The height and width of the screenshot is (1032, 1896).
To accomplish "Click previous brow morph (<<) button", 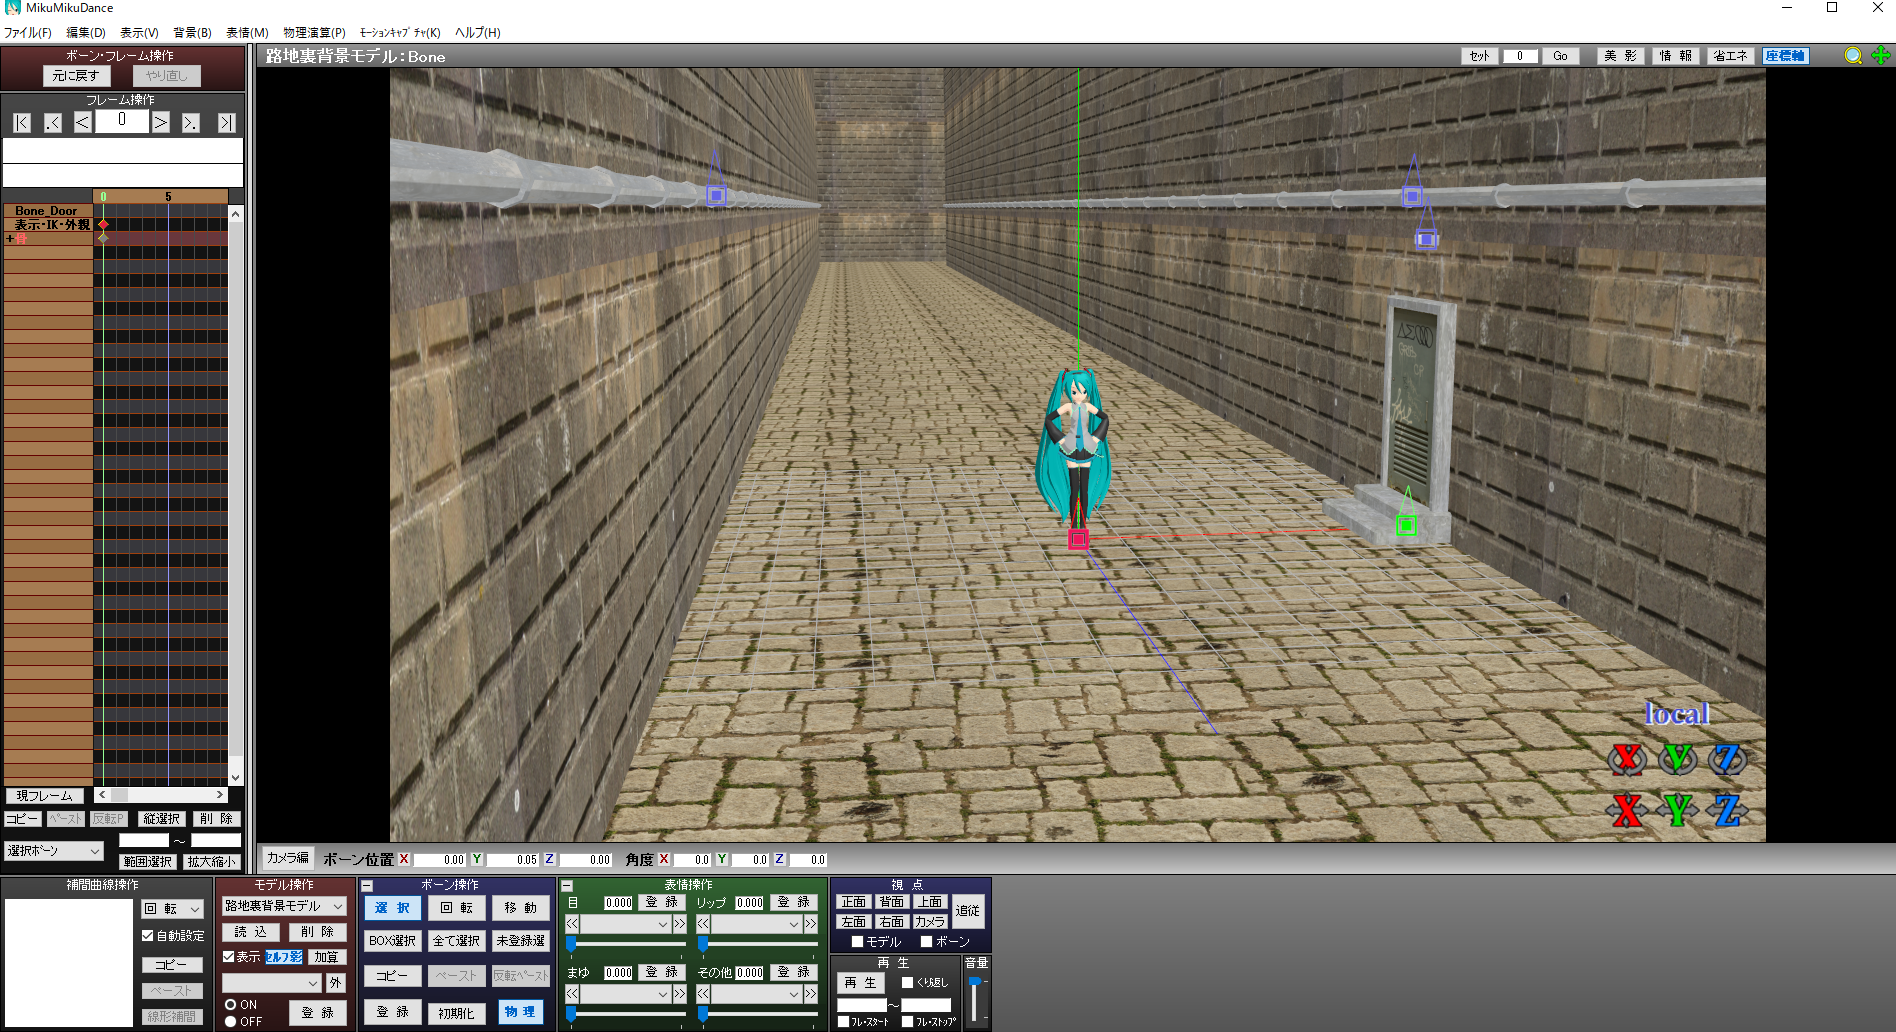I will 572,994.
